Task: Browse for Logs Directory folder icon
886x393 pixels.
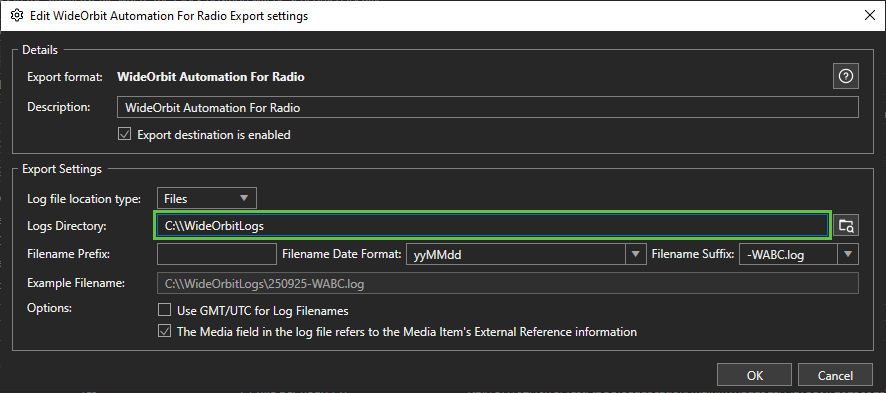Action: [846, 225]
